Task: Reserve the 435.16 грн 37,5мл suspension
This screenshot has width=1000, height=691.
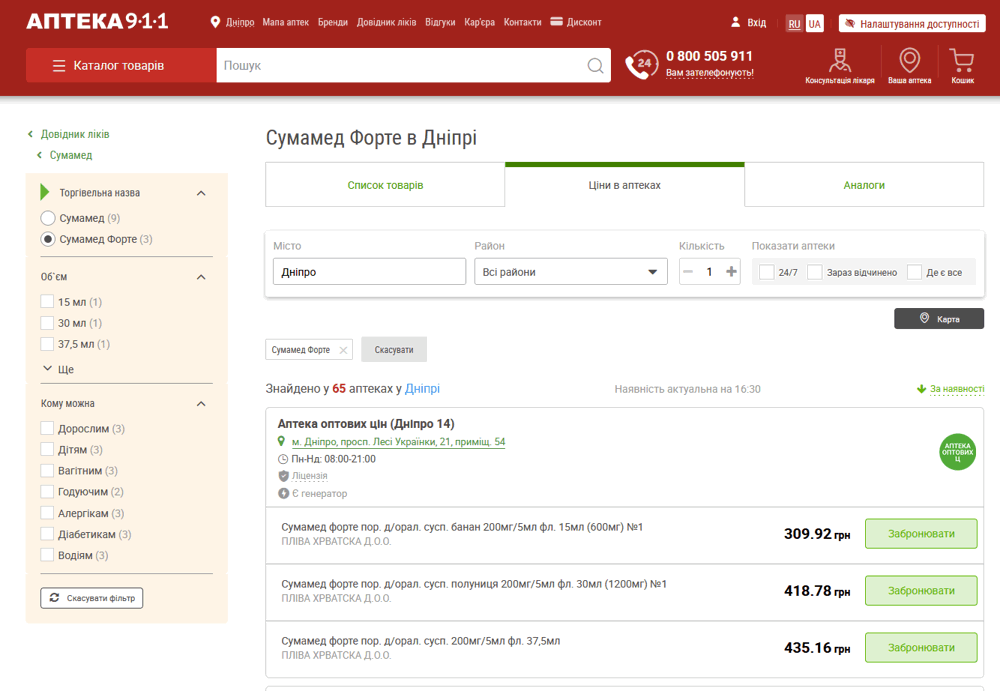Action: (x=921, y=648)
